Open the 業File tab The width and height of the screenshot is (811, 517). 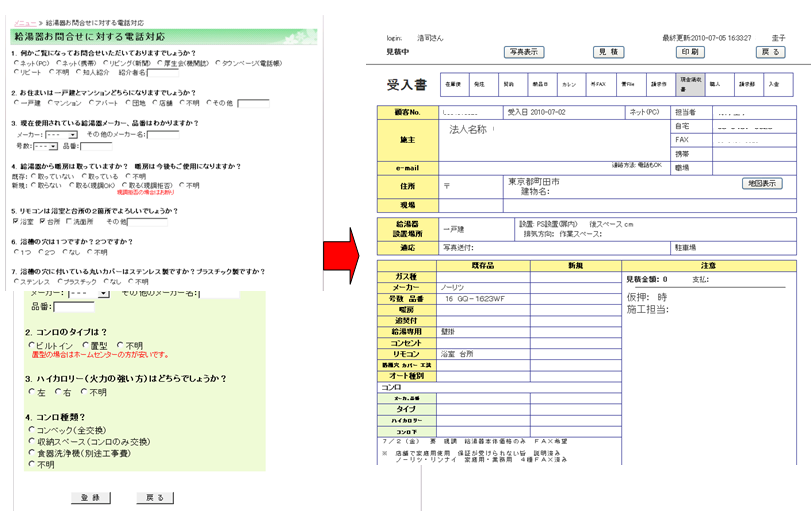631,84
